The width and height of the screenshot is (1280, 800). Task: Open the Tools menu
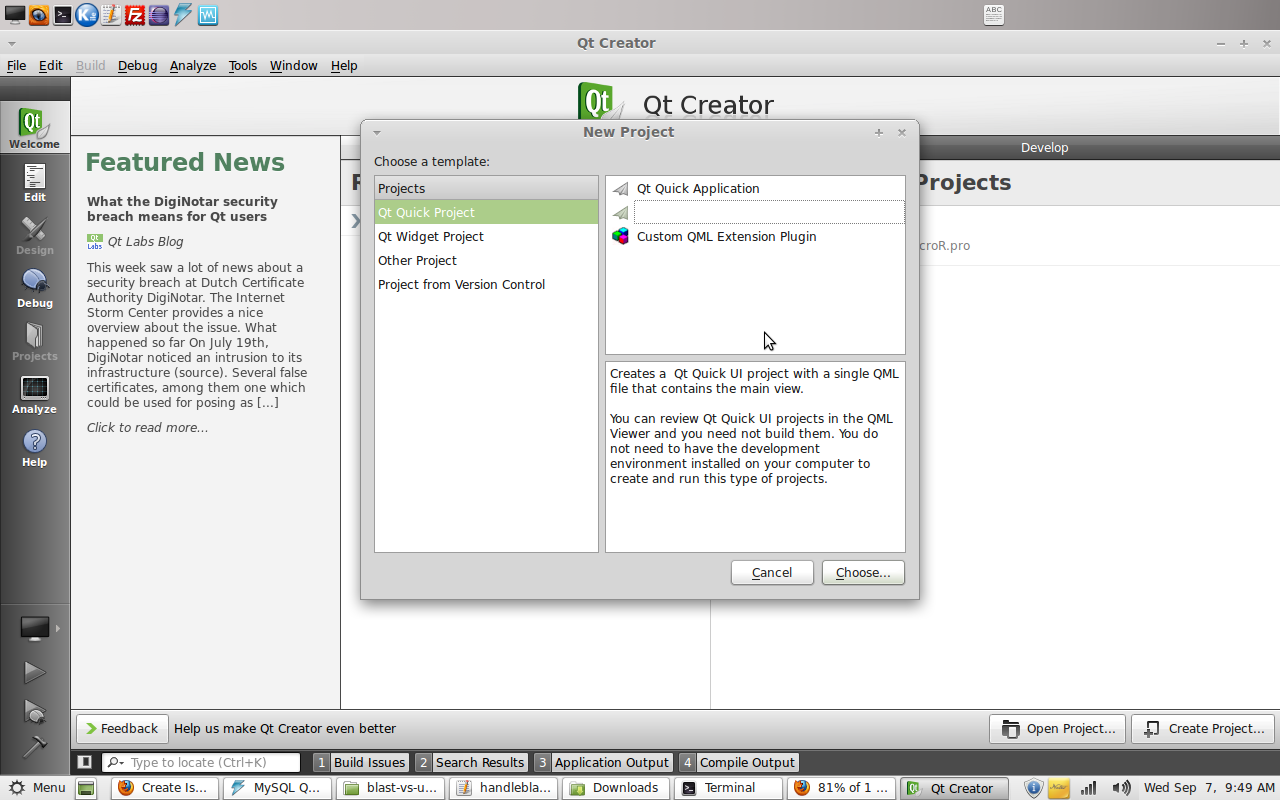[x=243, y=65]
